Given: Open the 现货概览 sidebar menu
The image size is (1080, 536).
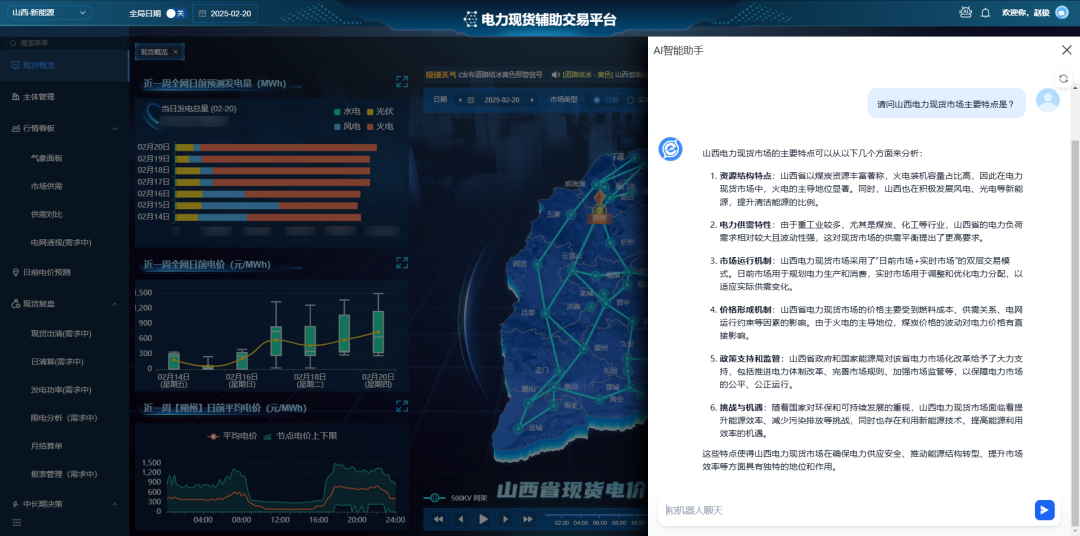Looking at the screenshot, I should (64, 65).
